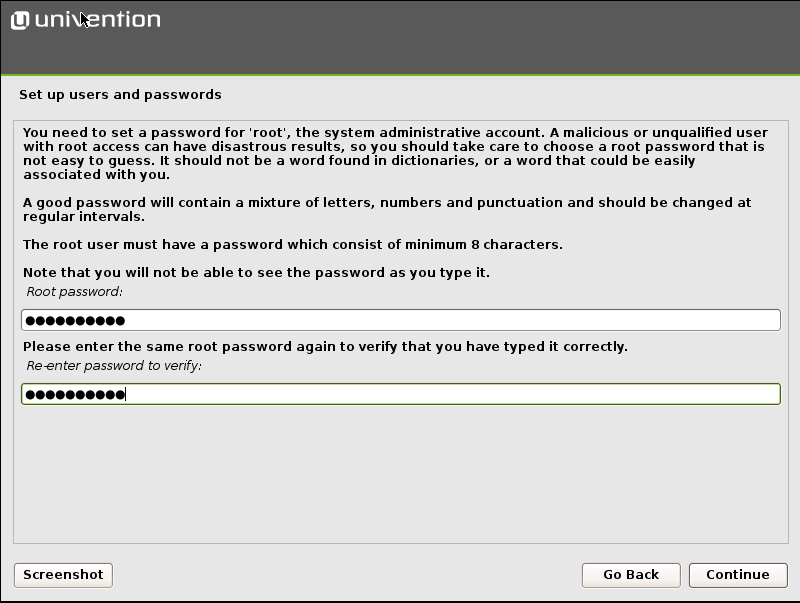Viewport: 800px width, 603px height.
Task: Click the univention wordmark in the header
Action: pyautogui.click(x=97, y=20)
